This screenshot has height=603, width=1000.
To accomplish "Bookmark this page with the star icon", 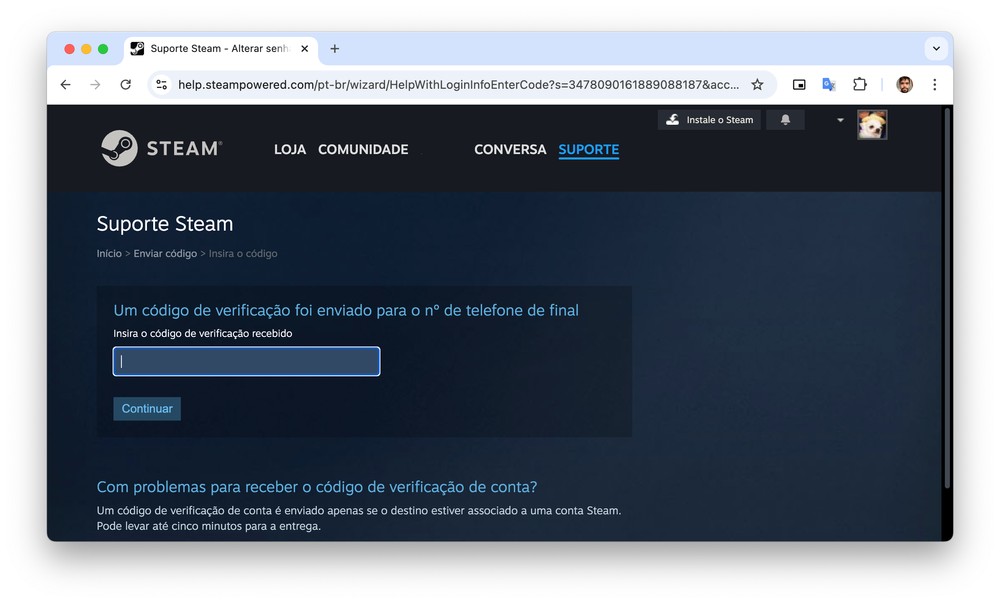I will (x=757, y=85).
